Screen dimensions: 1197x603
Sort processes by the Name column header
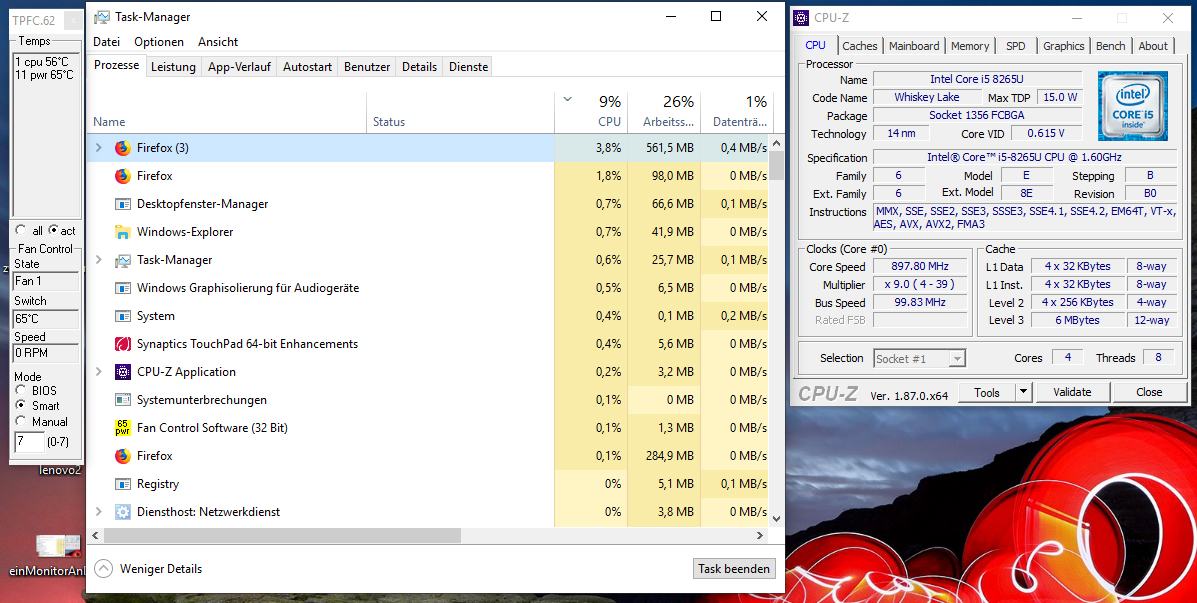[x=227, y=112]
